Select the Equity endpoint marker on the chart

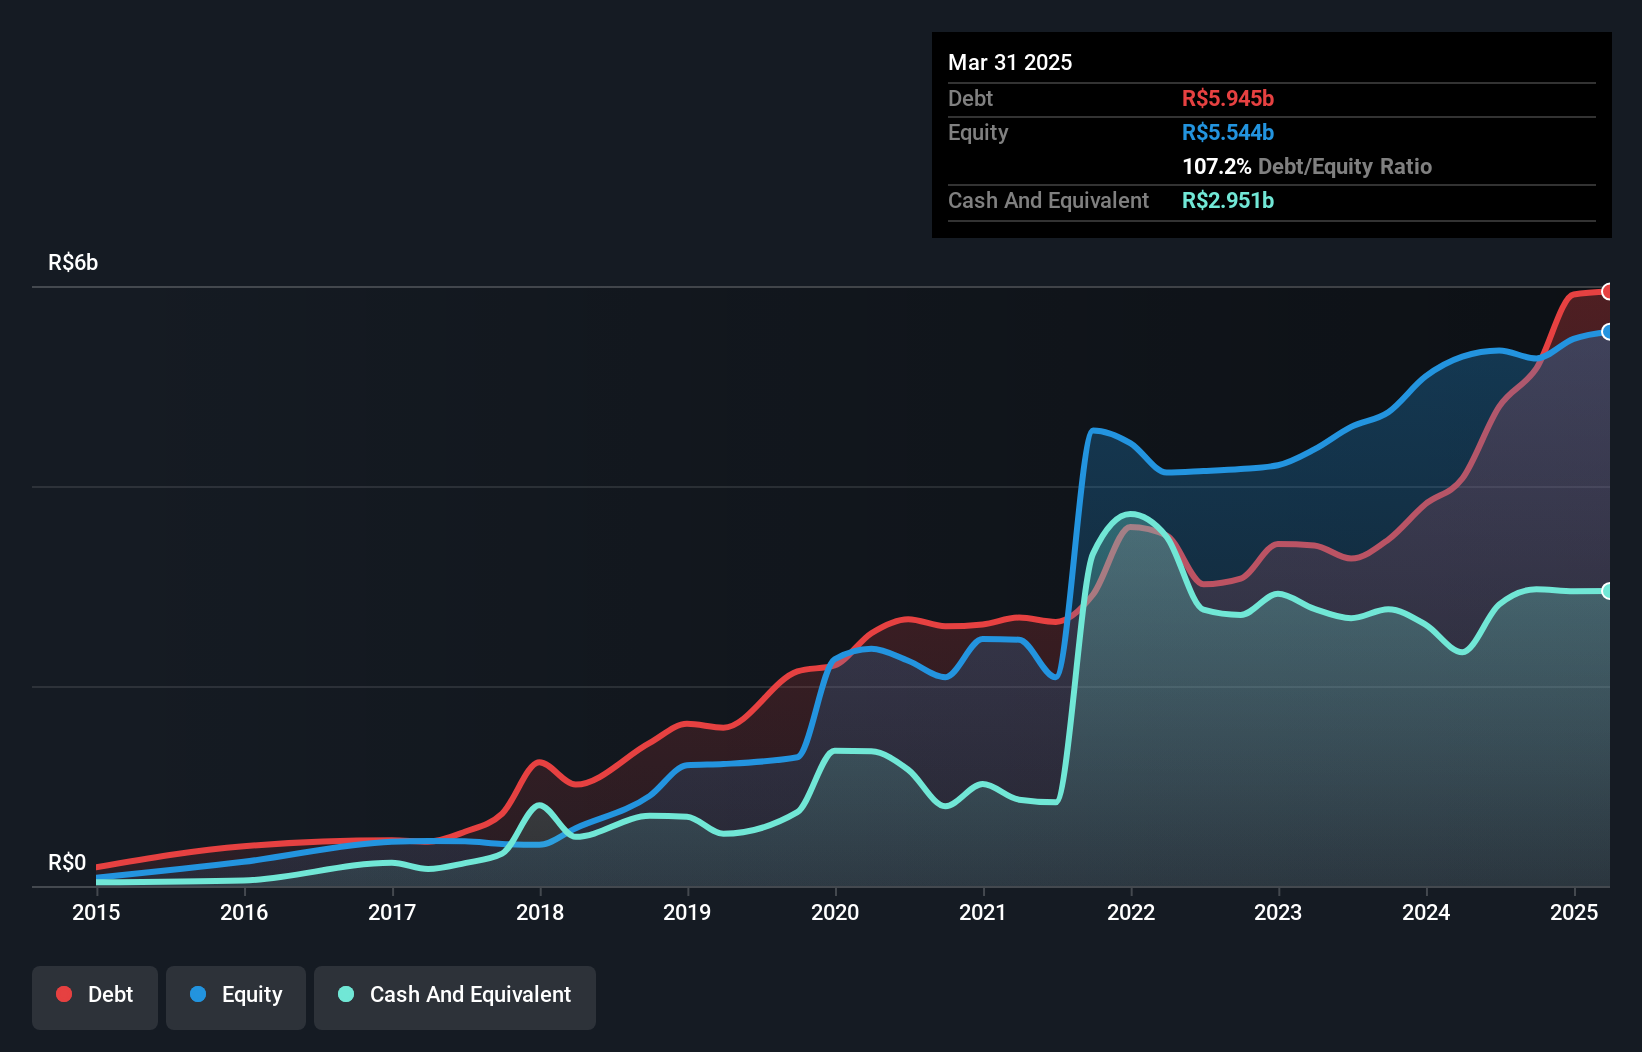coord(1608,330)
